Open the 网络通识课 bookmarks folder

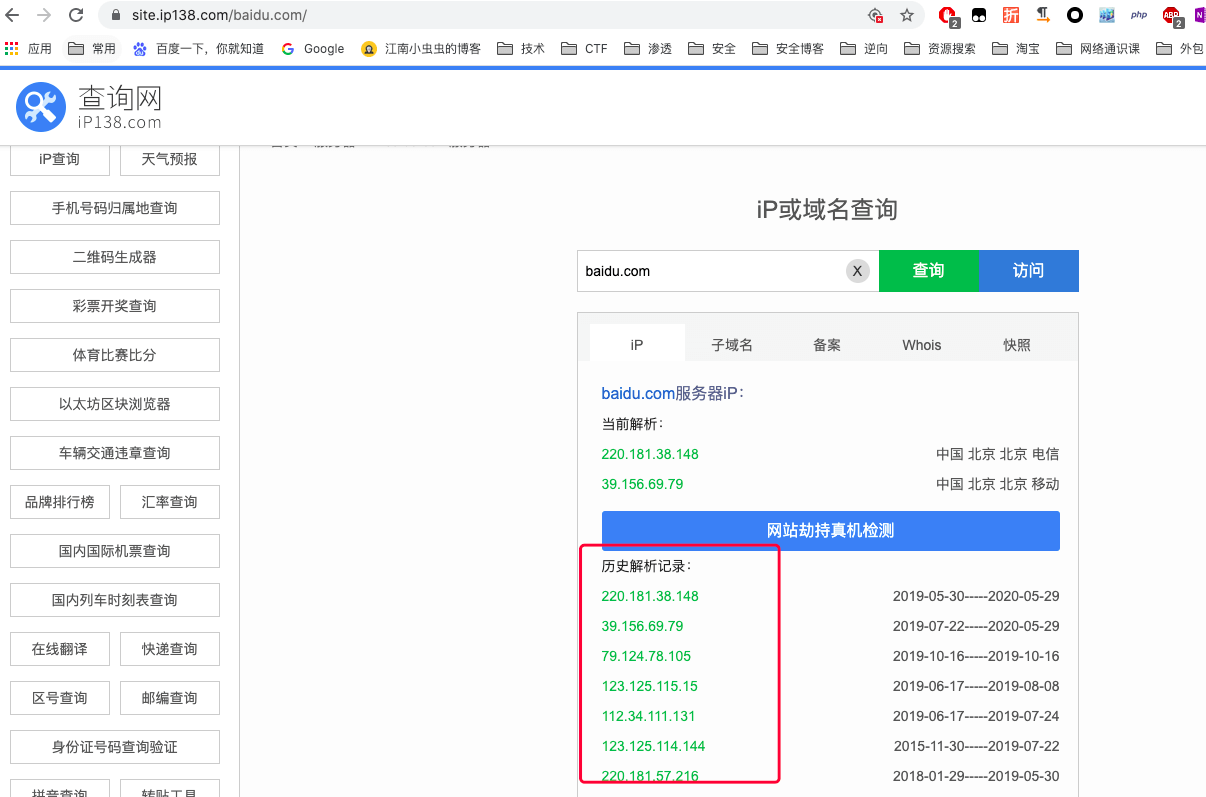tap(1098, 48)
